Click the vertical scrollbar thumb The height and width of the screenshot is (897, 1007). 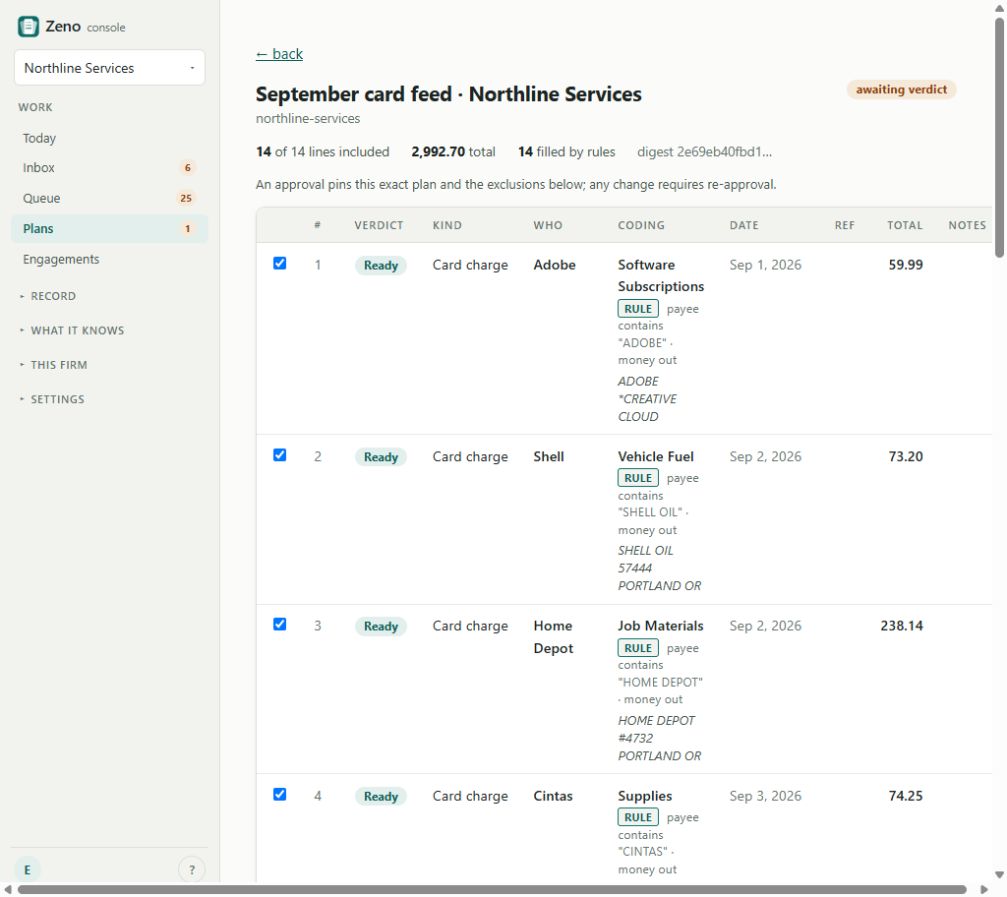tap(999, 137)
